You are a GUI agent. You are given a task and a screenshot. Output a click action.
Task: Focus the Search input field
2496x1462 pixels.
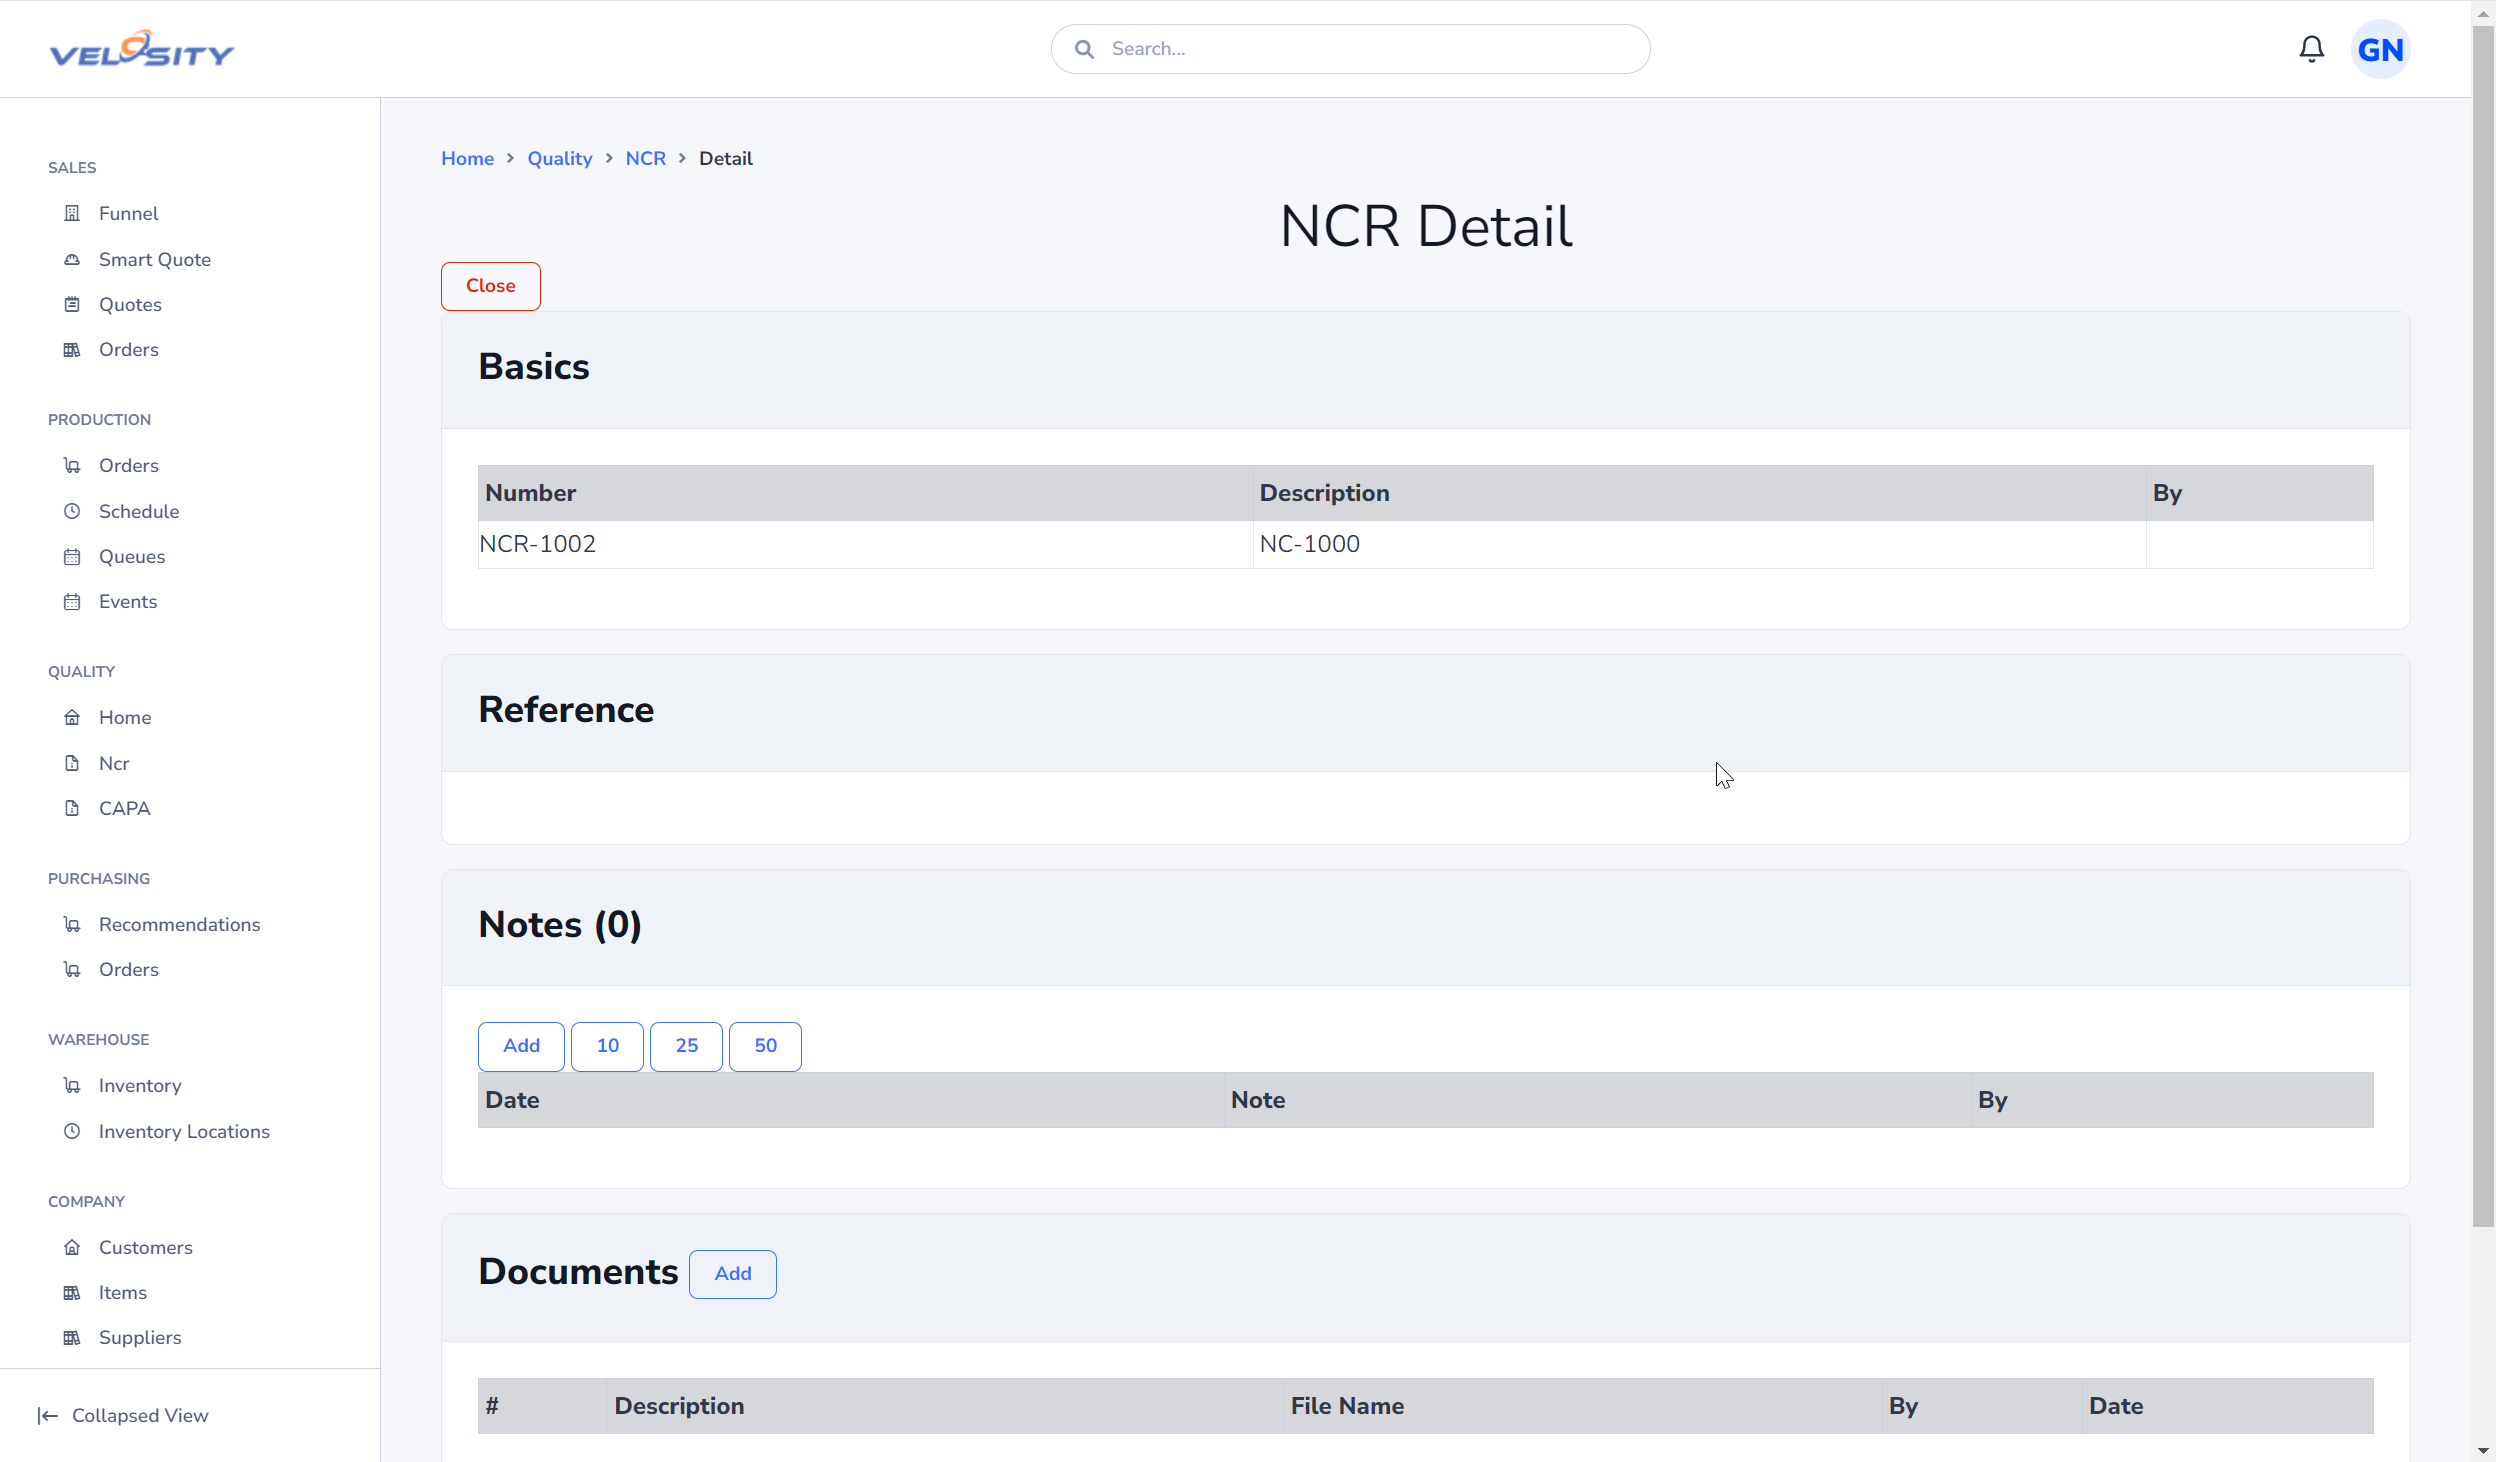pos(1350,49)
